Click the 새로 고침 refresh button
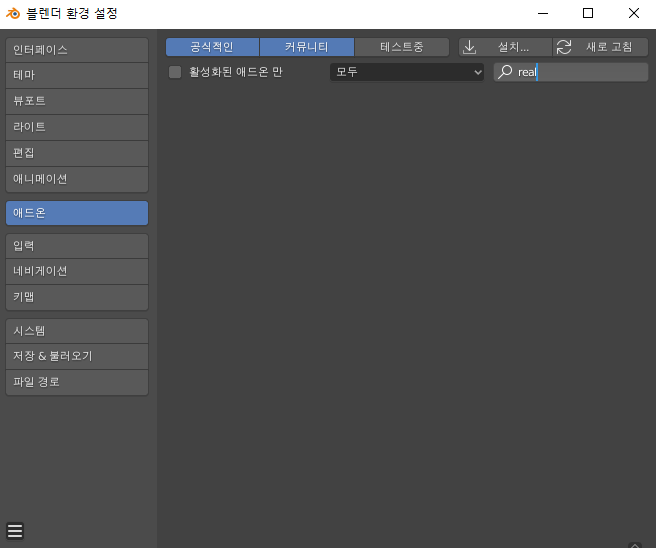This screenshot has height=548, width=656. coord(600,47)
